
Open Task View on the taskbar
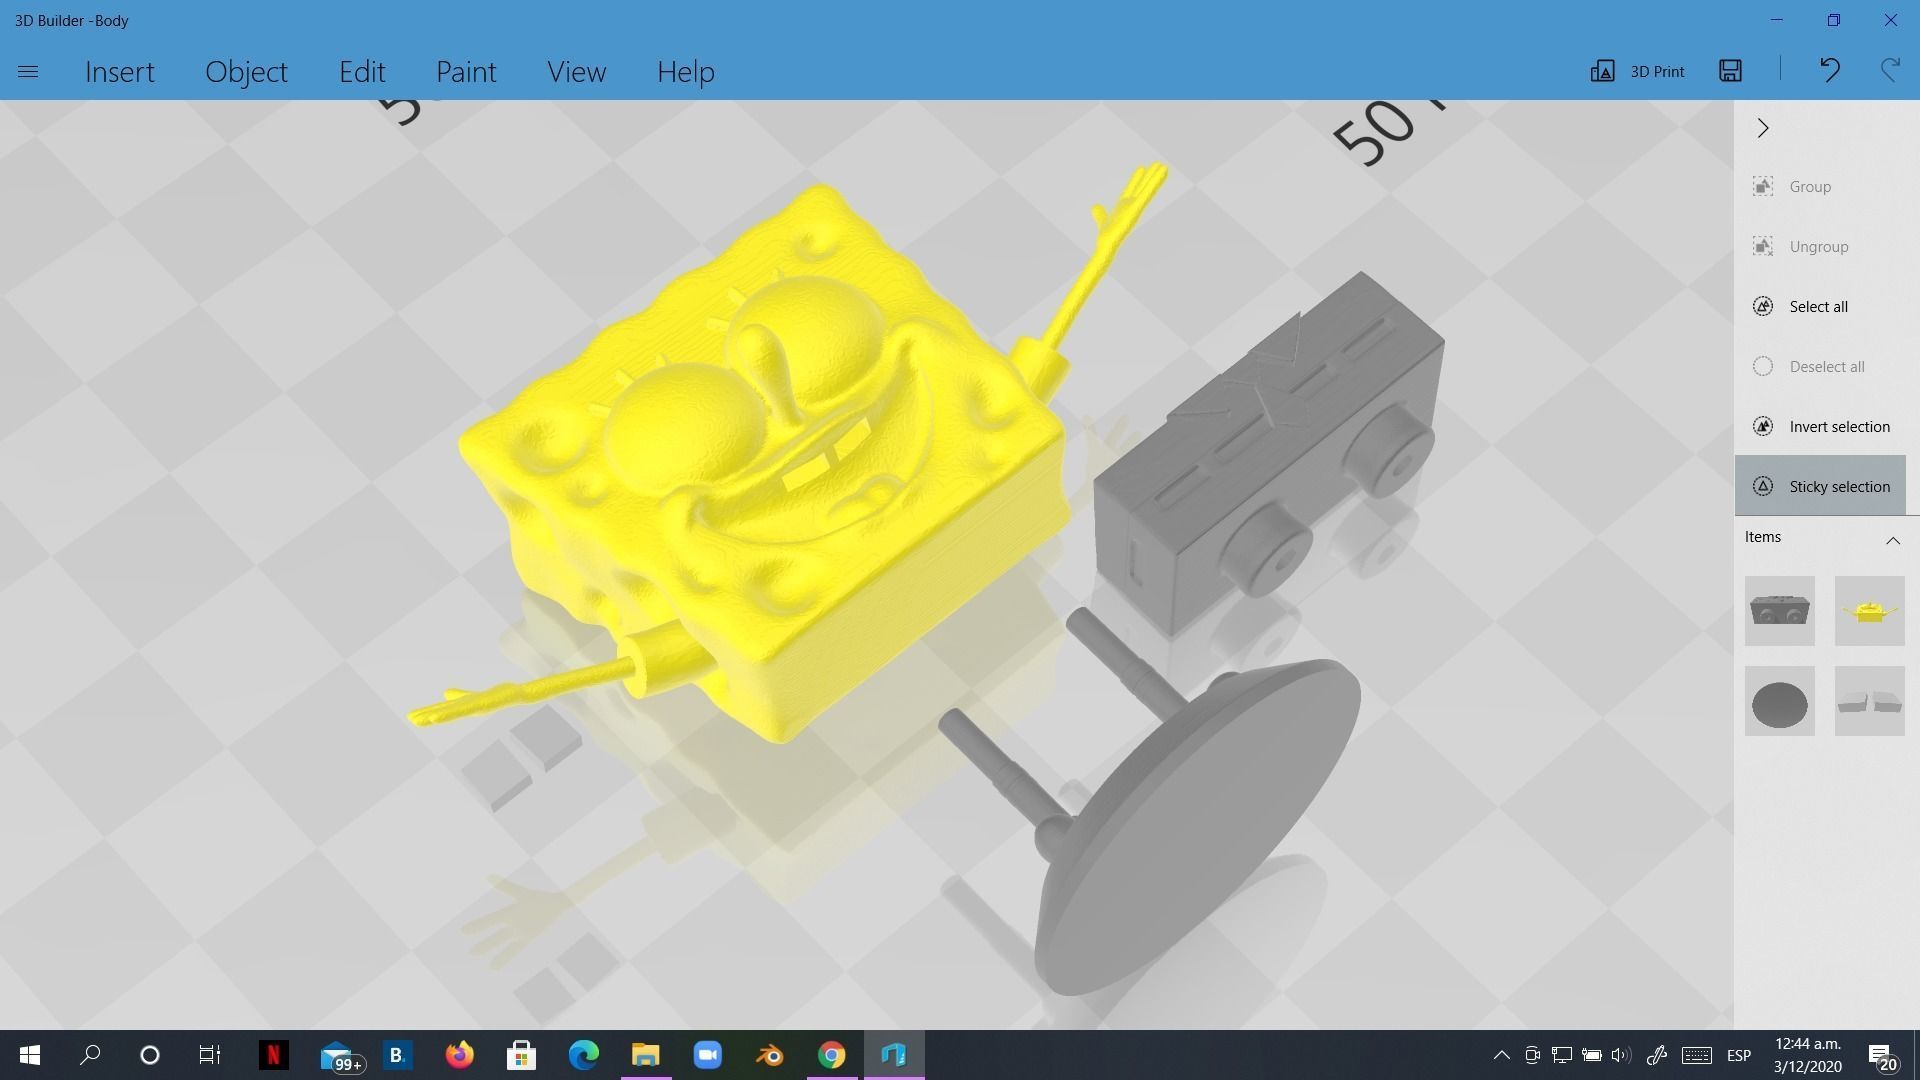(210, 1055)
